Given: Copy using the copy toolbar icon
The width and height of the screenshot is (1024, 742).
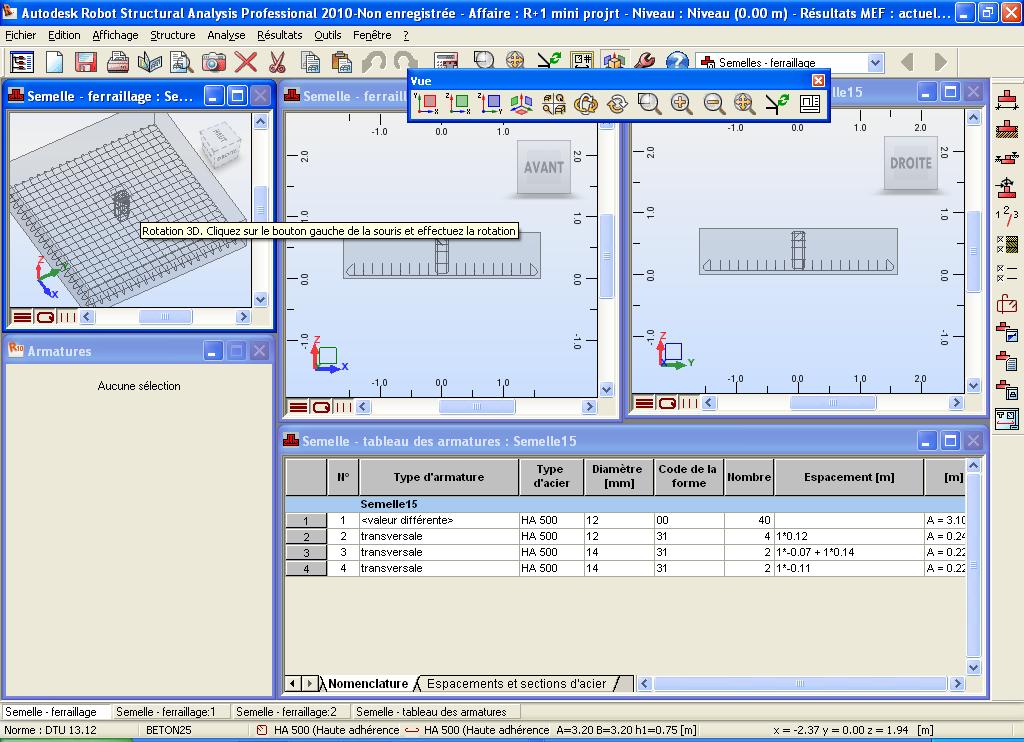Looking at the screenshot, I should coord(310,62).
